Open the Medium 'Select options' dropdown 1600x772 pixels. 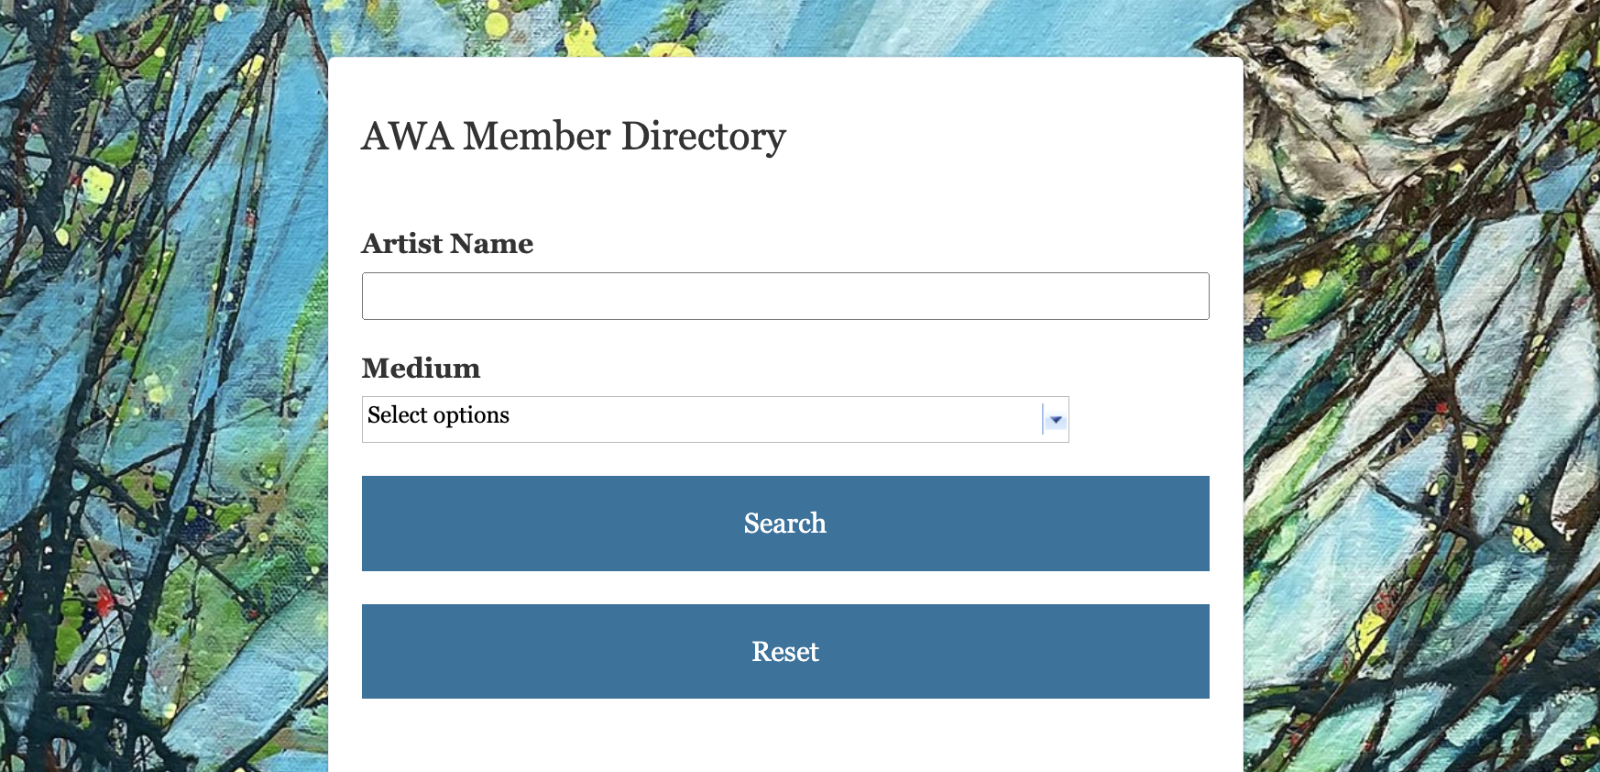coord(715,419)
